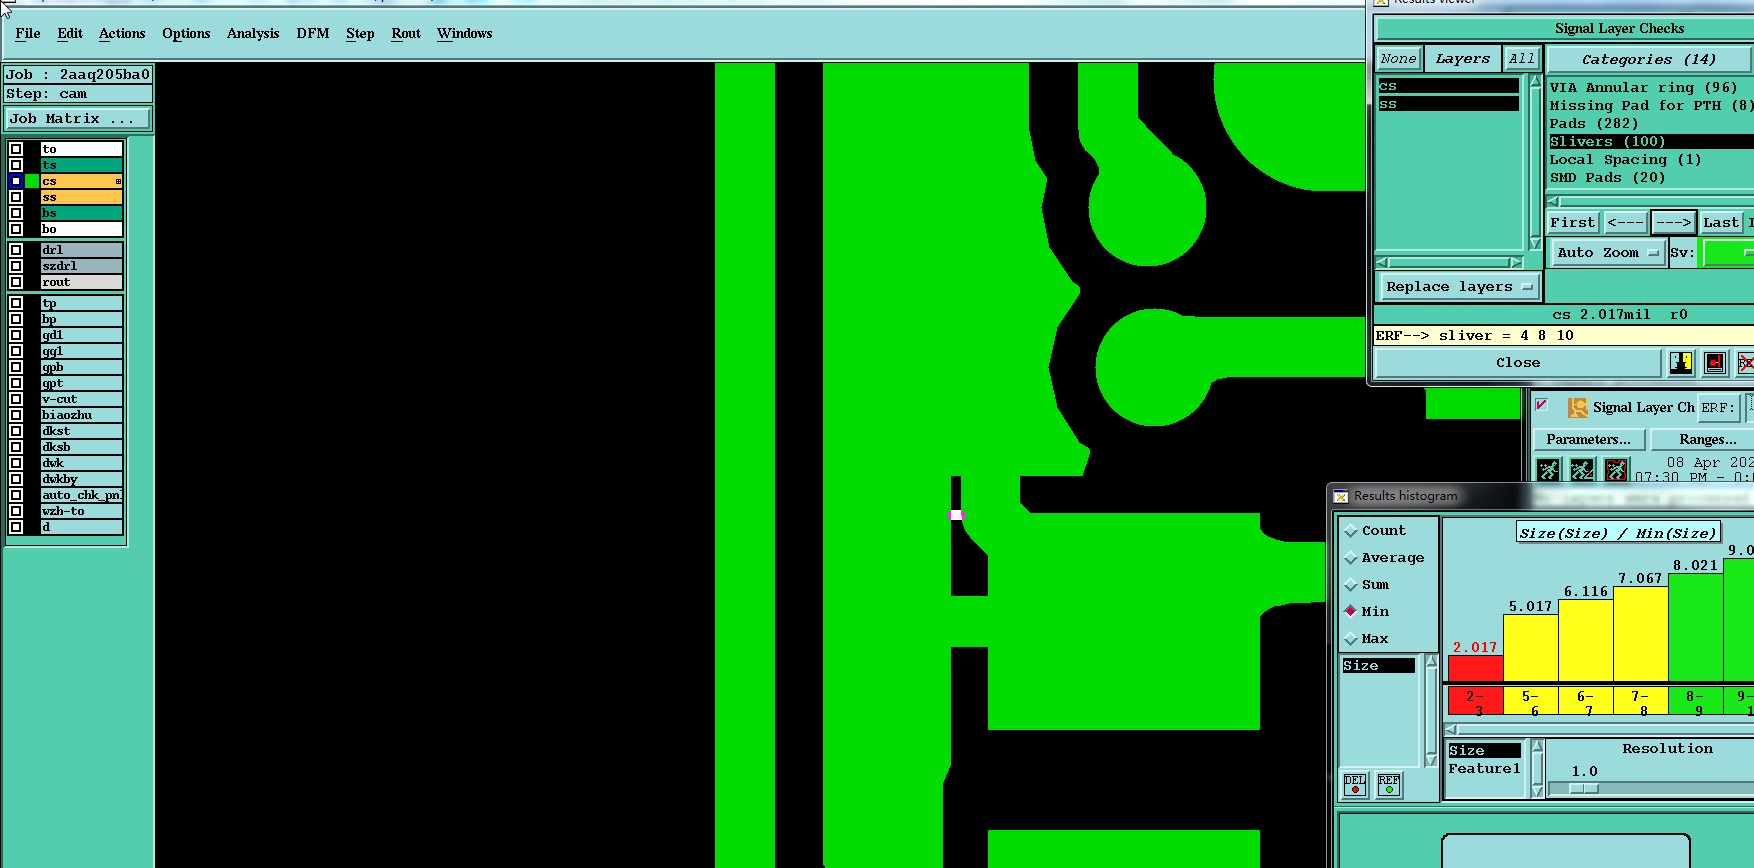Click the REF button in Results histogram
1754x868 pixels.
(1389, 785)
